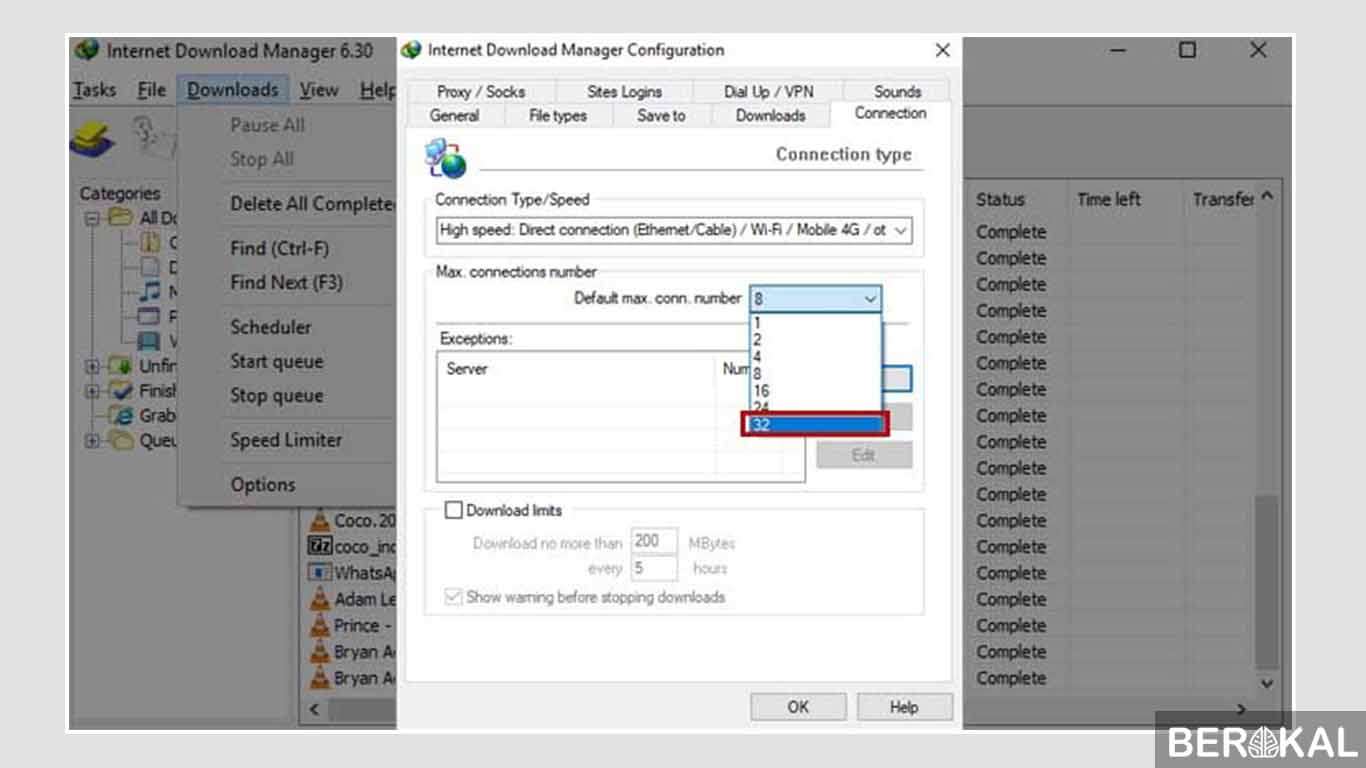
Task: Switch to the General tab
Action: pyautogui.click(x=455, y=115)
